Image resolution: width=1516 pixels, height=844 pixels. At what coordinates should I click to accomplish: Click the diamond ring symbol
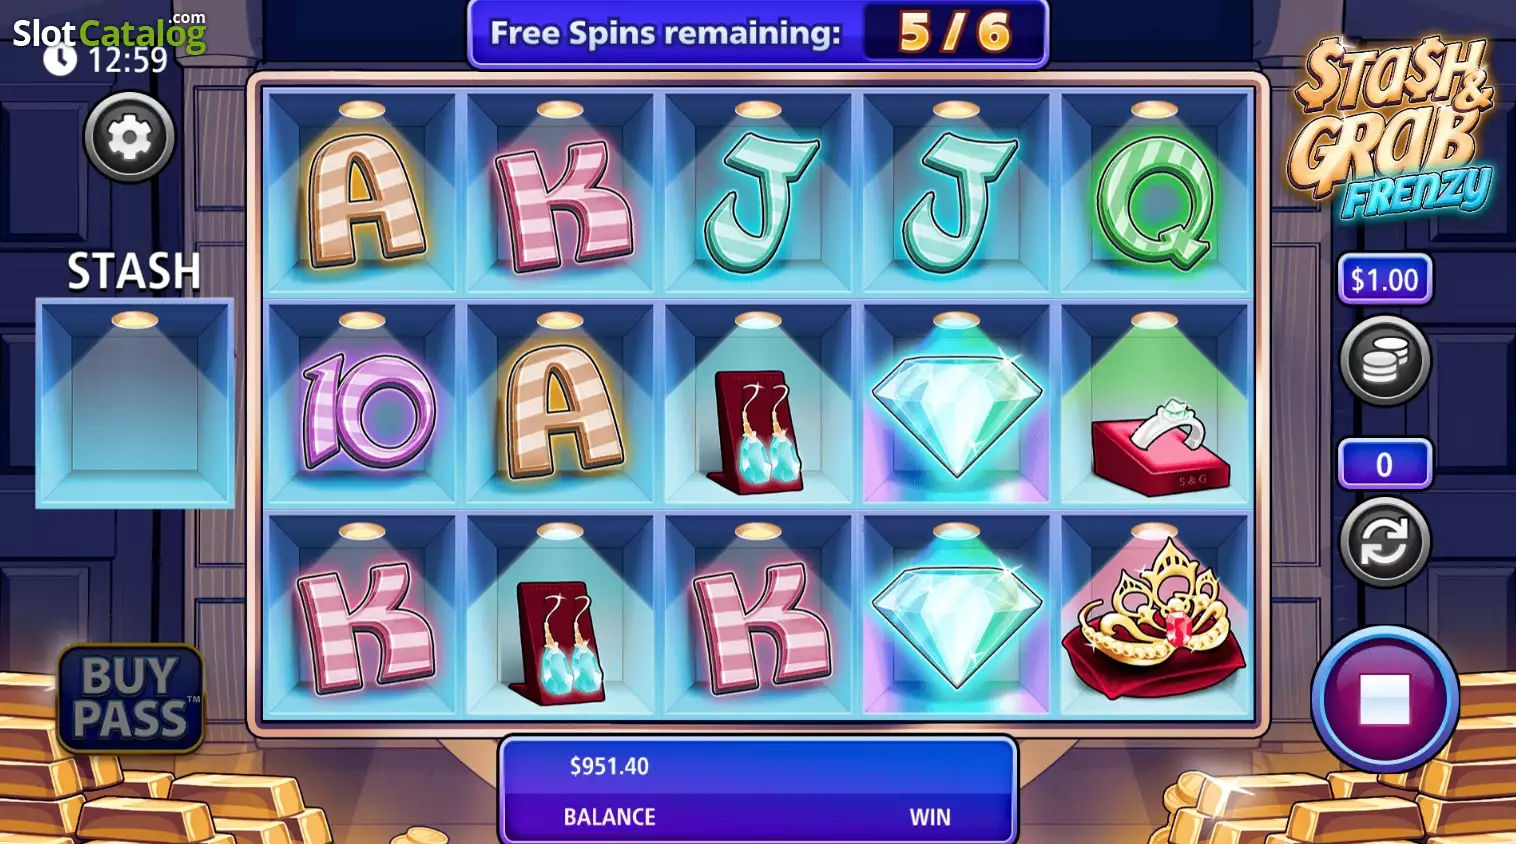pos(1160,447)
